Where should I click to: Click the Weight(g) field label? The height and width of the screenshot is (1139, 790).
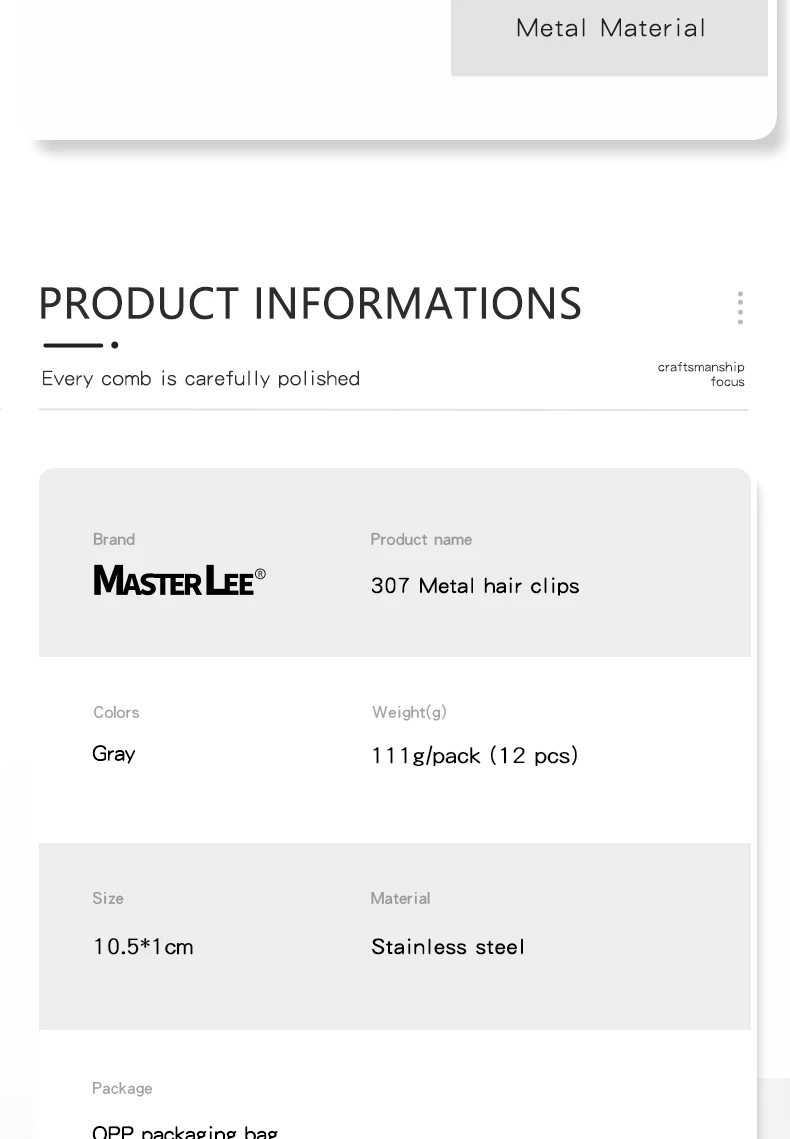coord(410,712)
